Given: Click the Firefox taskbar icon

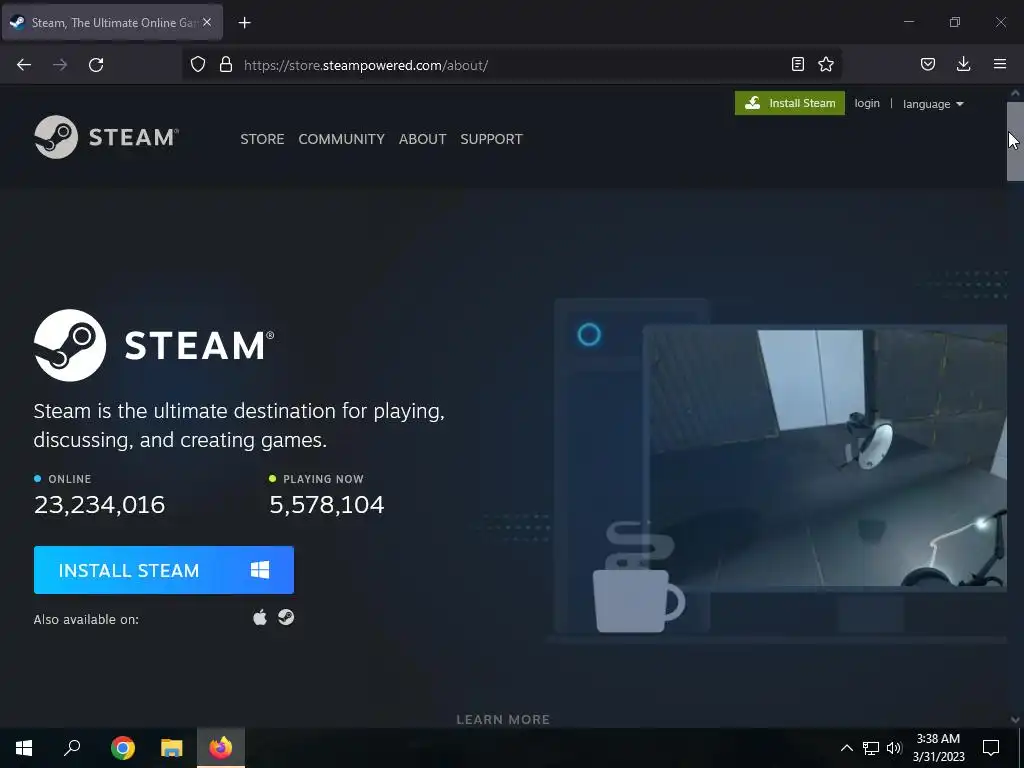Looking at the screenshot, I should click(x=221, y=748).
